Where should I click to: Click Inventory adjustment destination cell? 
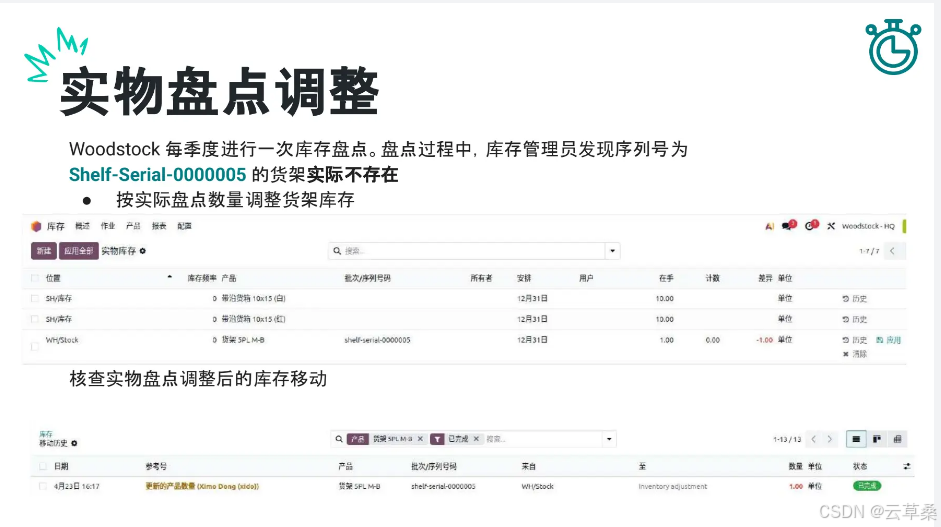pyautogui.click(x=673, y=486)
